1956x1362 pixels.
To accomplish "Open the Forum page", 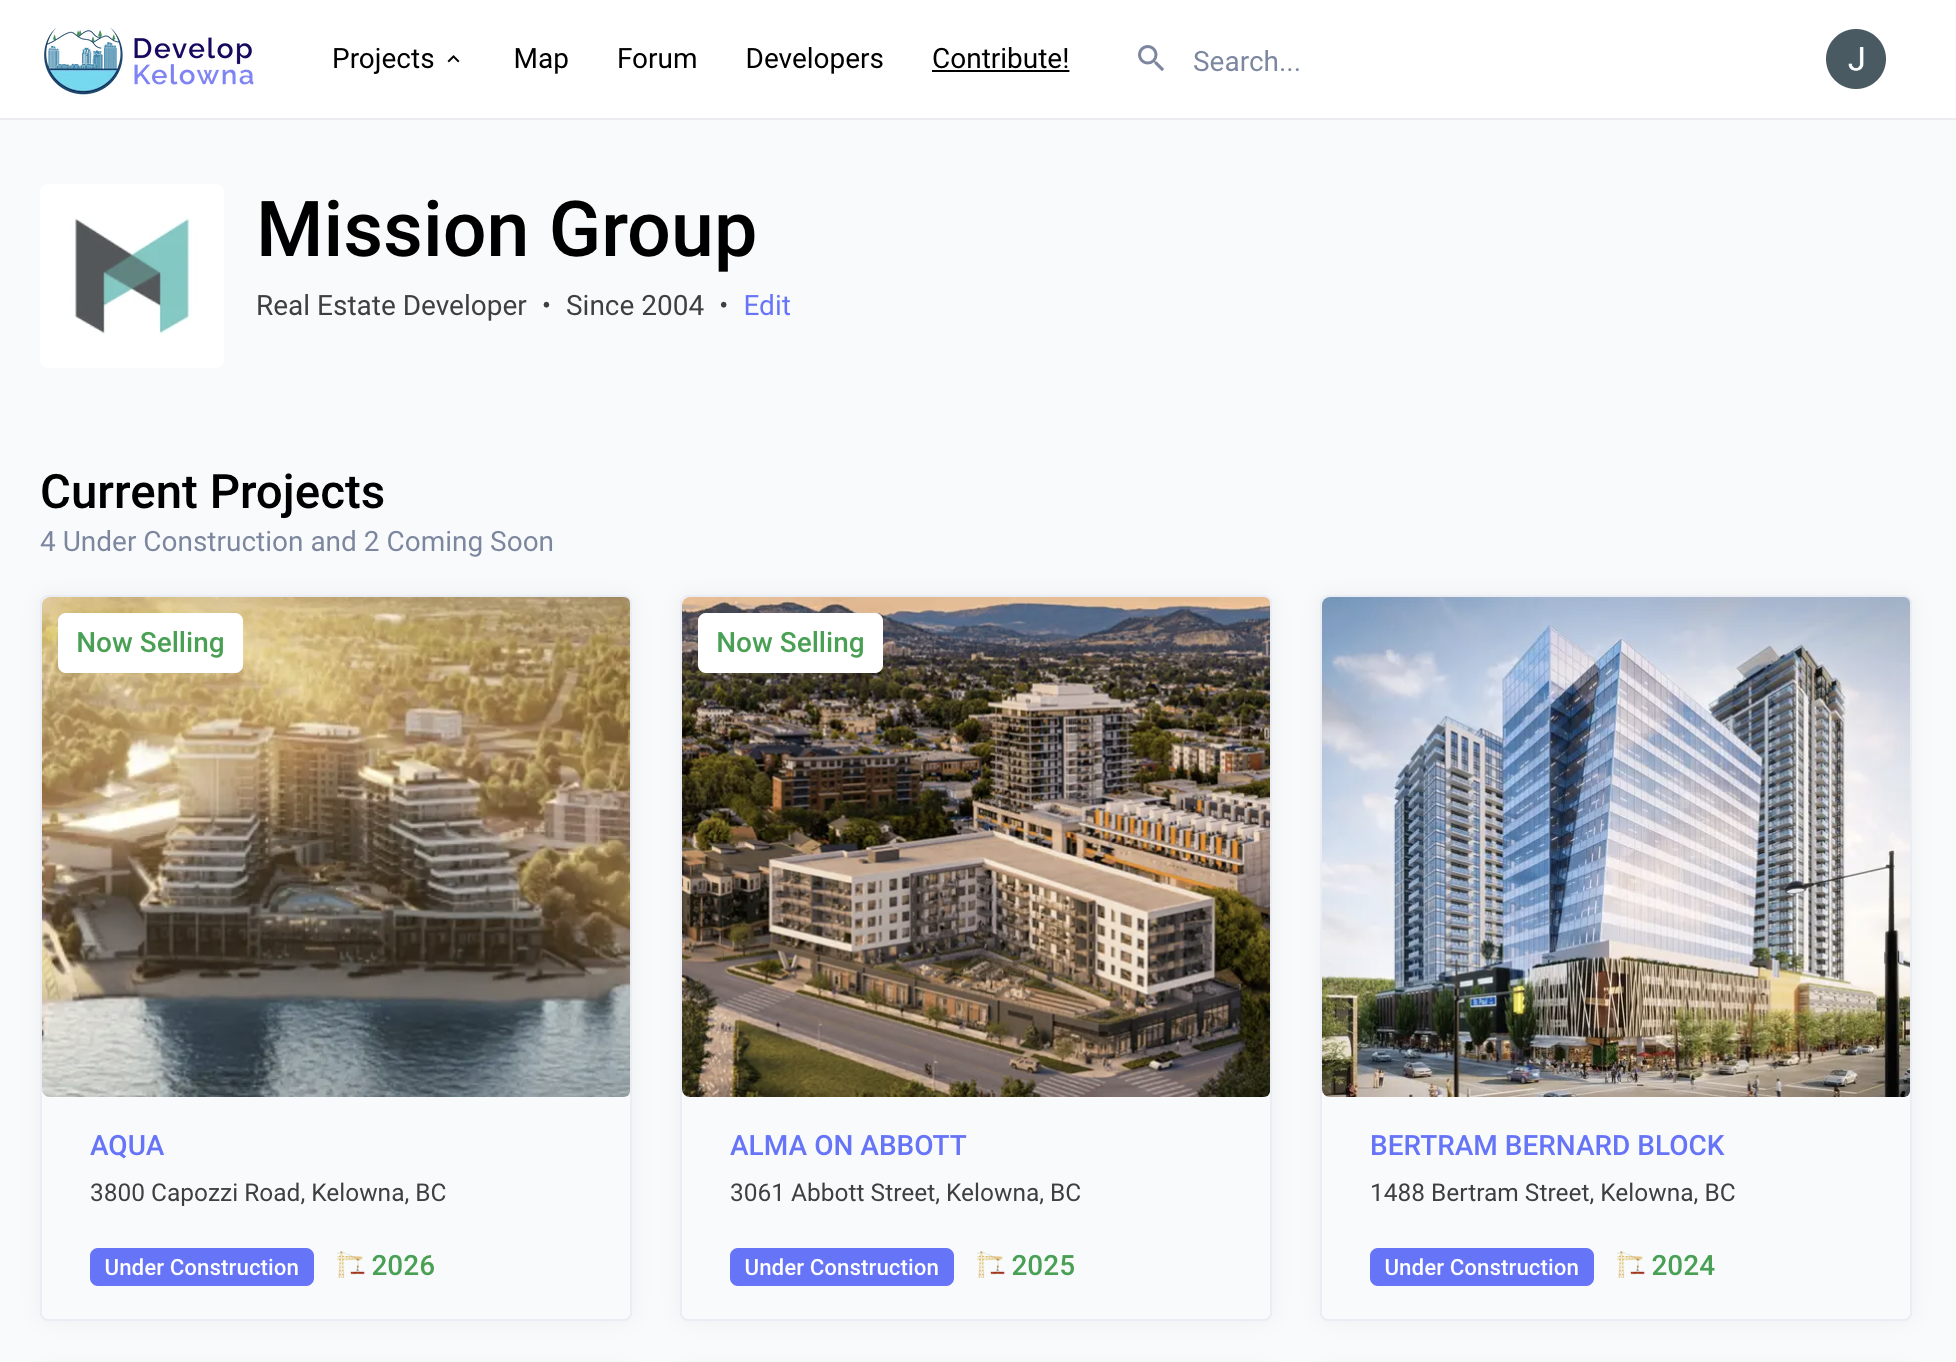I will pos(657,59).
